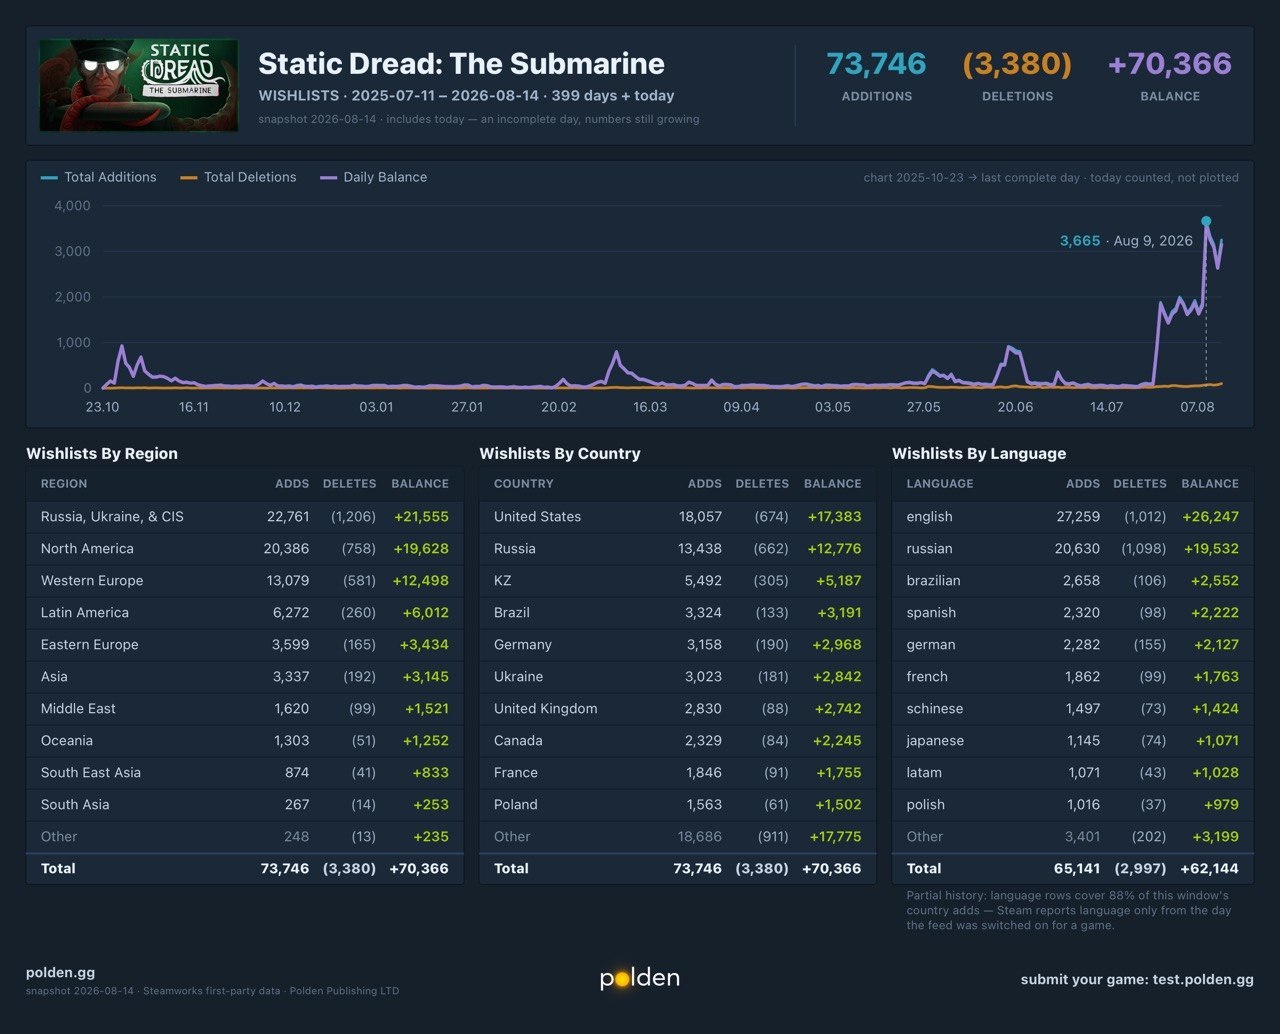Select the title Static Dread: The Submarine
Screen dimensions: 1280x1034
[x=461, y=63]
